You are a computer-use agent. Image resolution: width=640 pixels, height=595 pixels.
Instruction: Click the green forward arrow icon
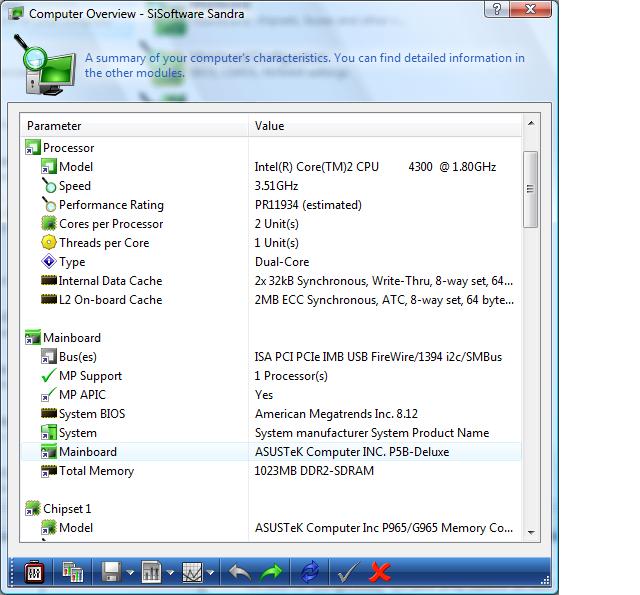pyautogui.click(x=271, y=572)
